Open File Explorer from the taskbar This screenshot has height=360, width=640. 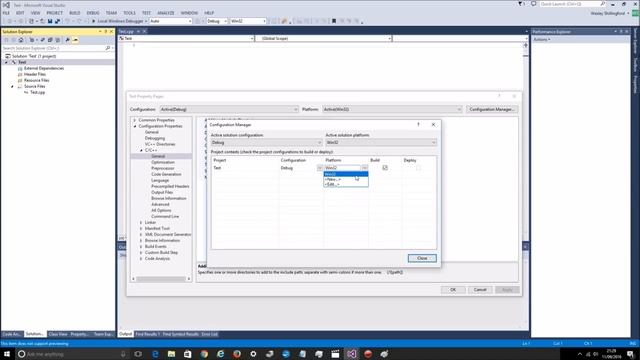171,354
